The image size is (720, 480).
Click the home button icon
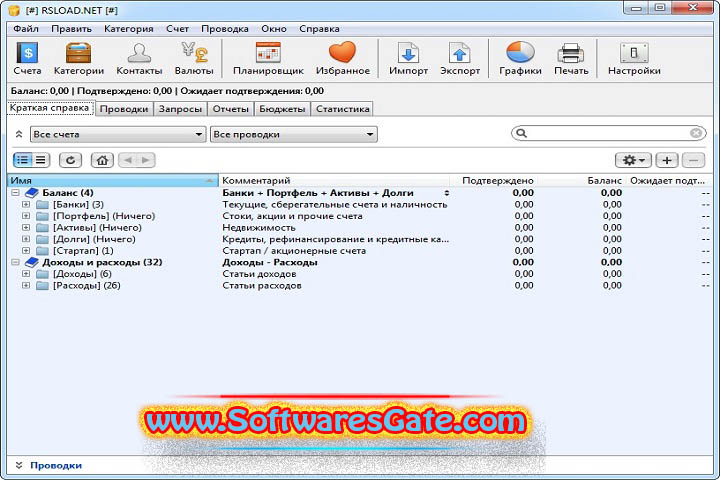click(102, 160)
